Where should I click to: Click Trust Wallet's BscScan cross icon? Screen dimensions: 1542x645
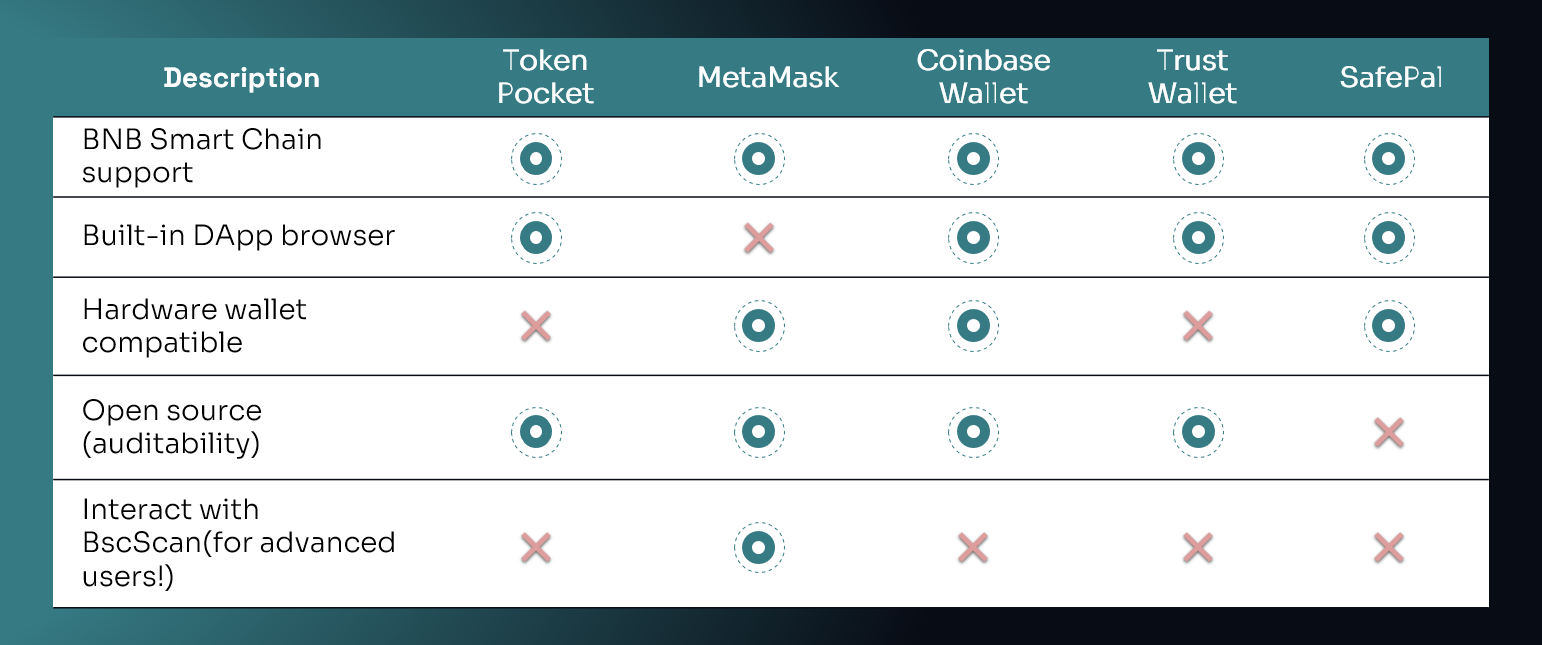(x=1197, y=547)
